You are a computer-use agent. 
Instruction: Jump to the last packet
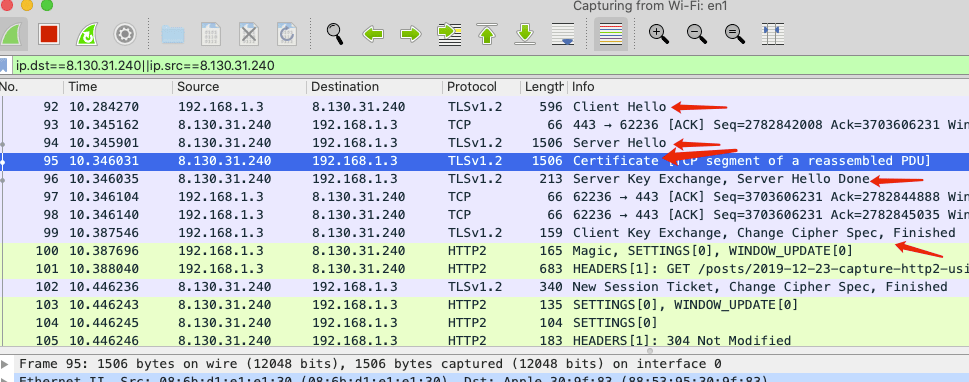(x=525, y=34)
